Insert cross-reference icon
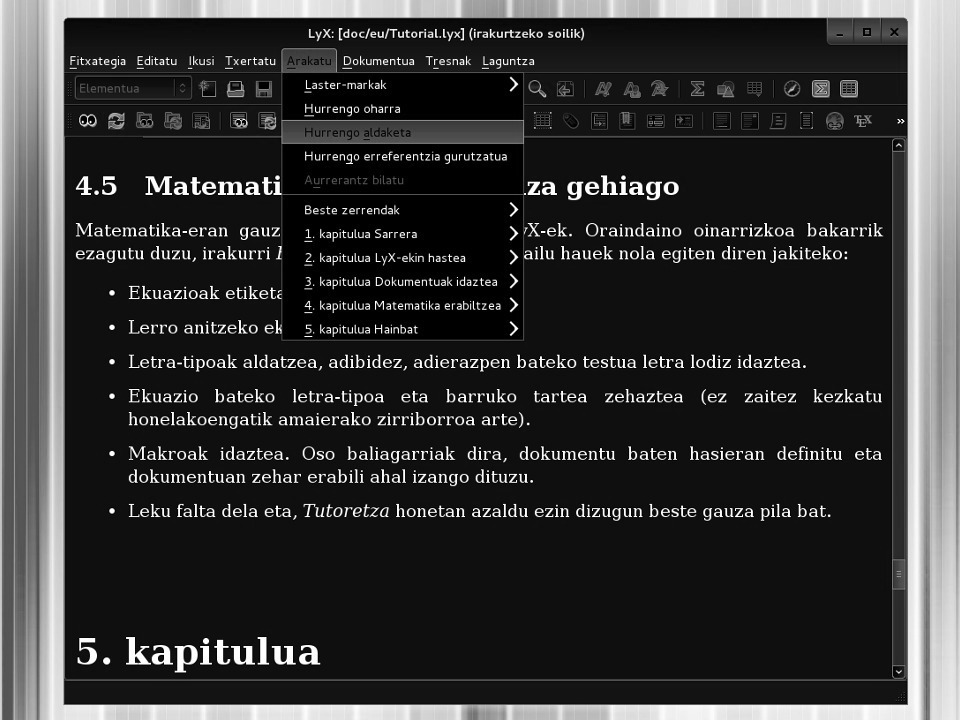 point(599,121)
